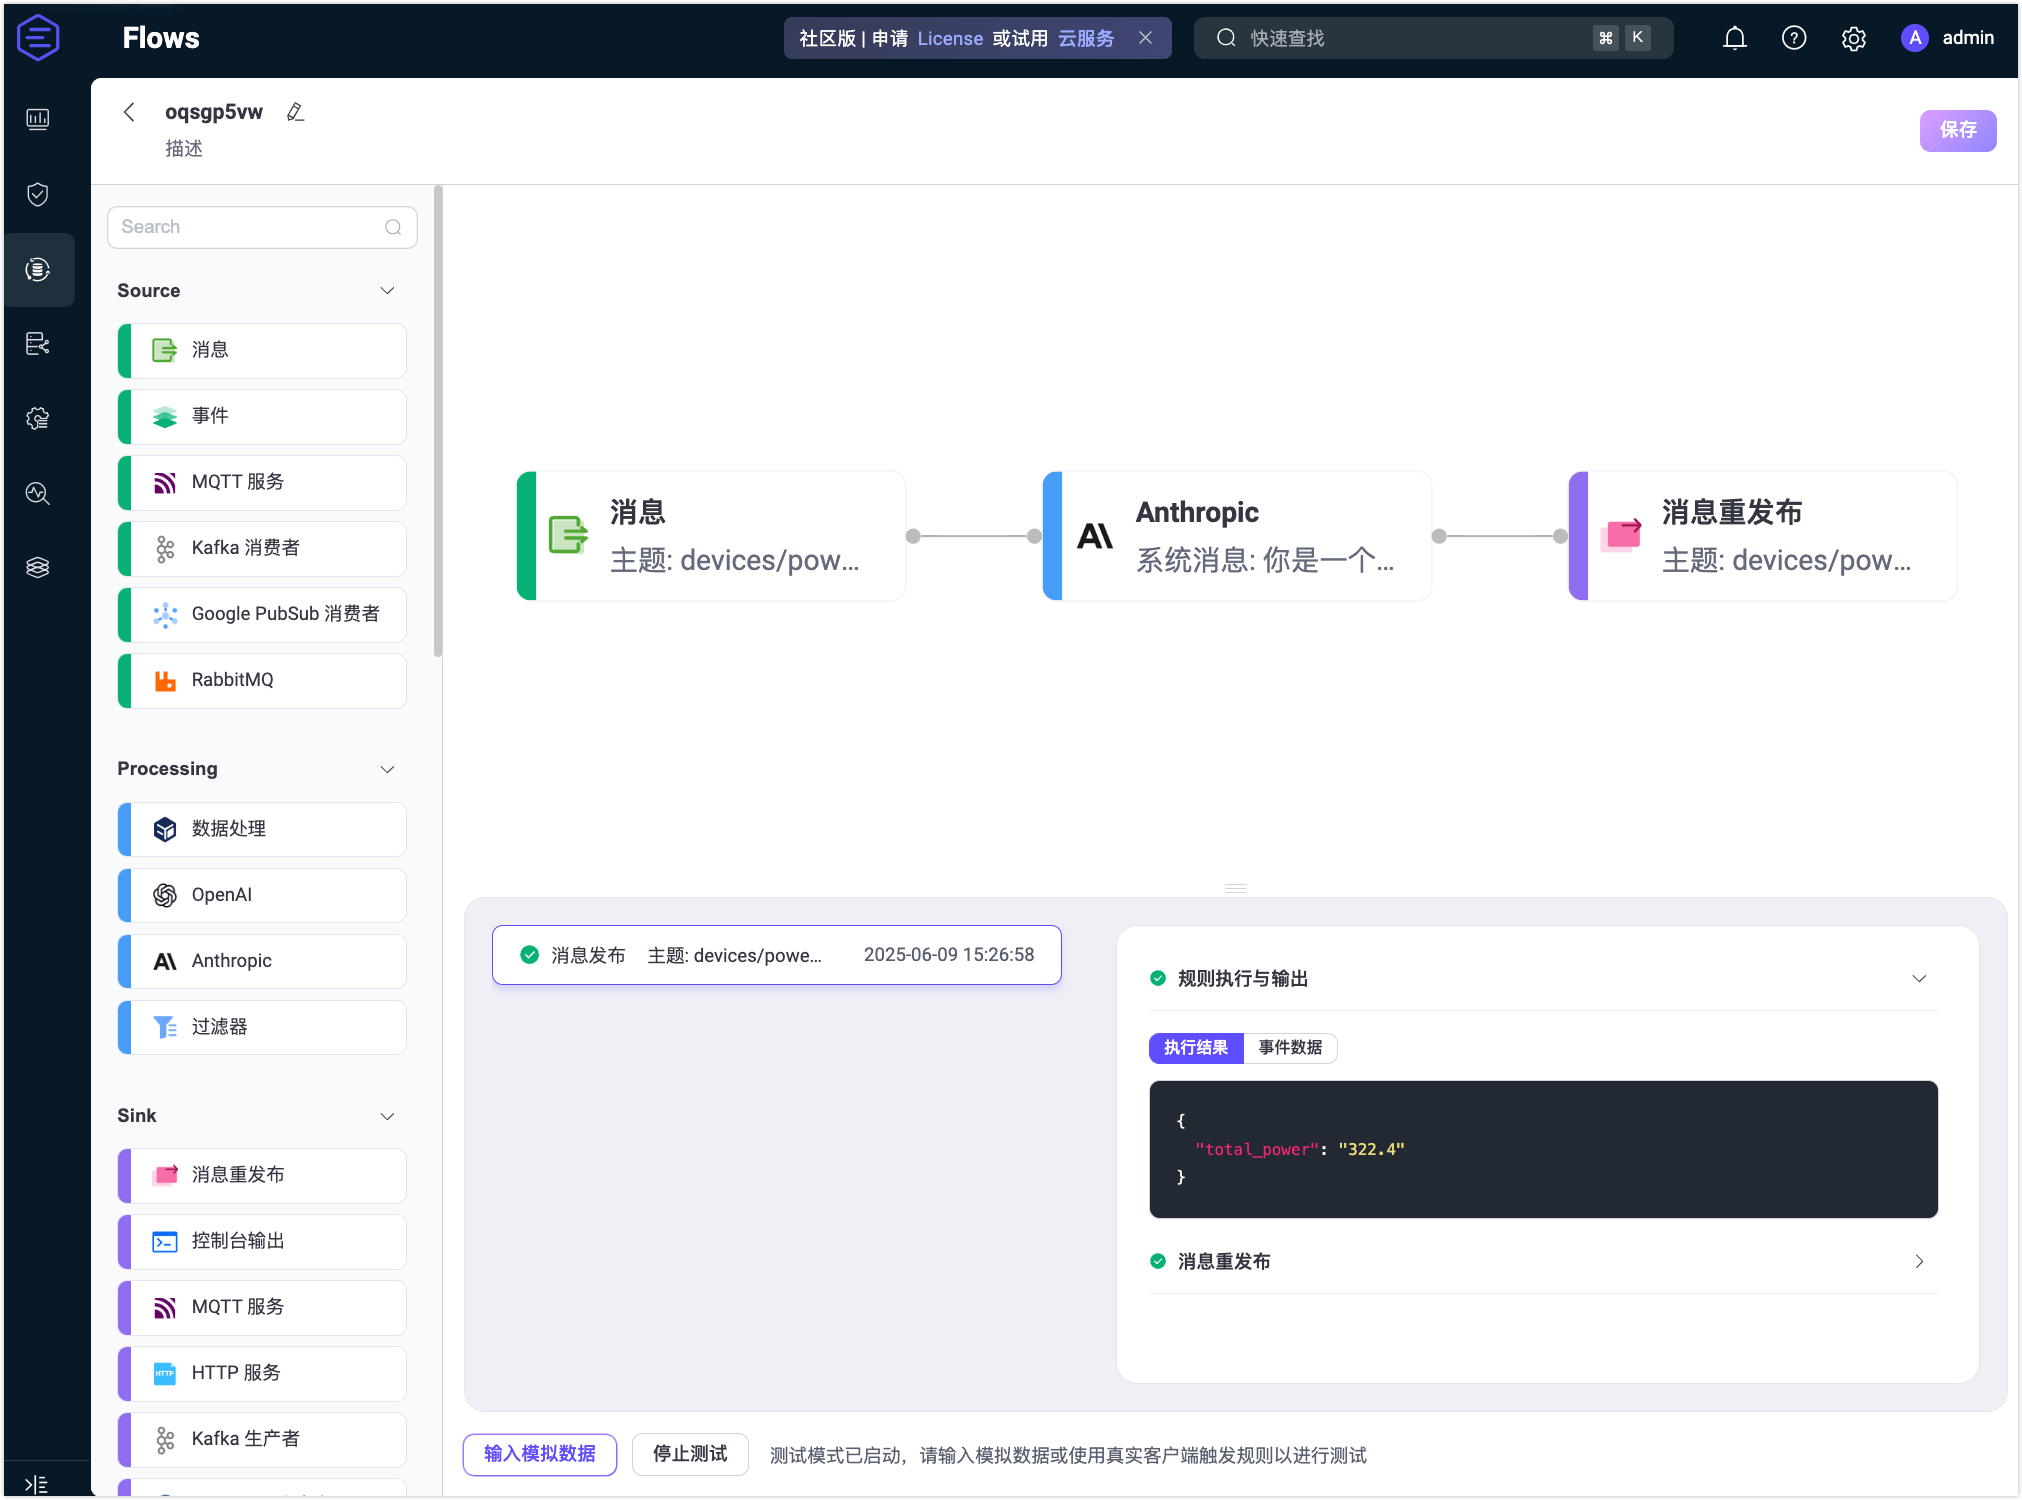The width and height of the screenshot is (2022, 1500).
Task: Collapse the Sink section chevron
Action: point(387,1116)
